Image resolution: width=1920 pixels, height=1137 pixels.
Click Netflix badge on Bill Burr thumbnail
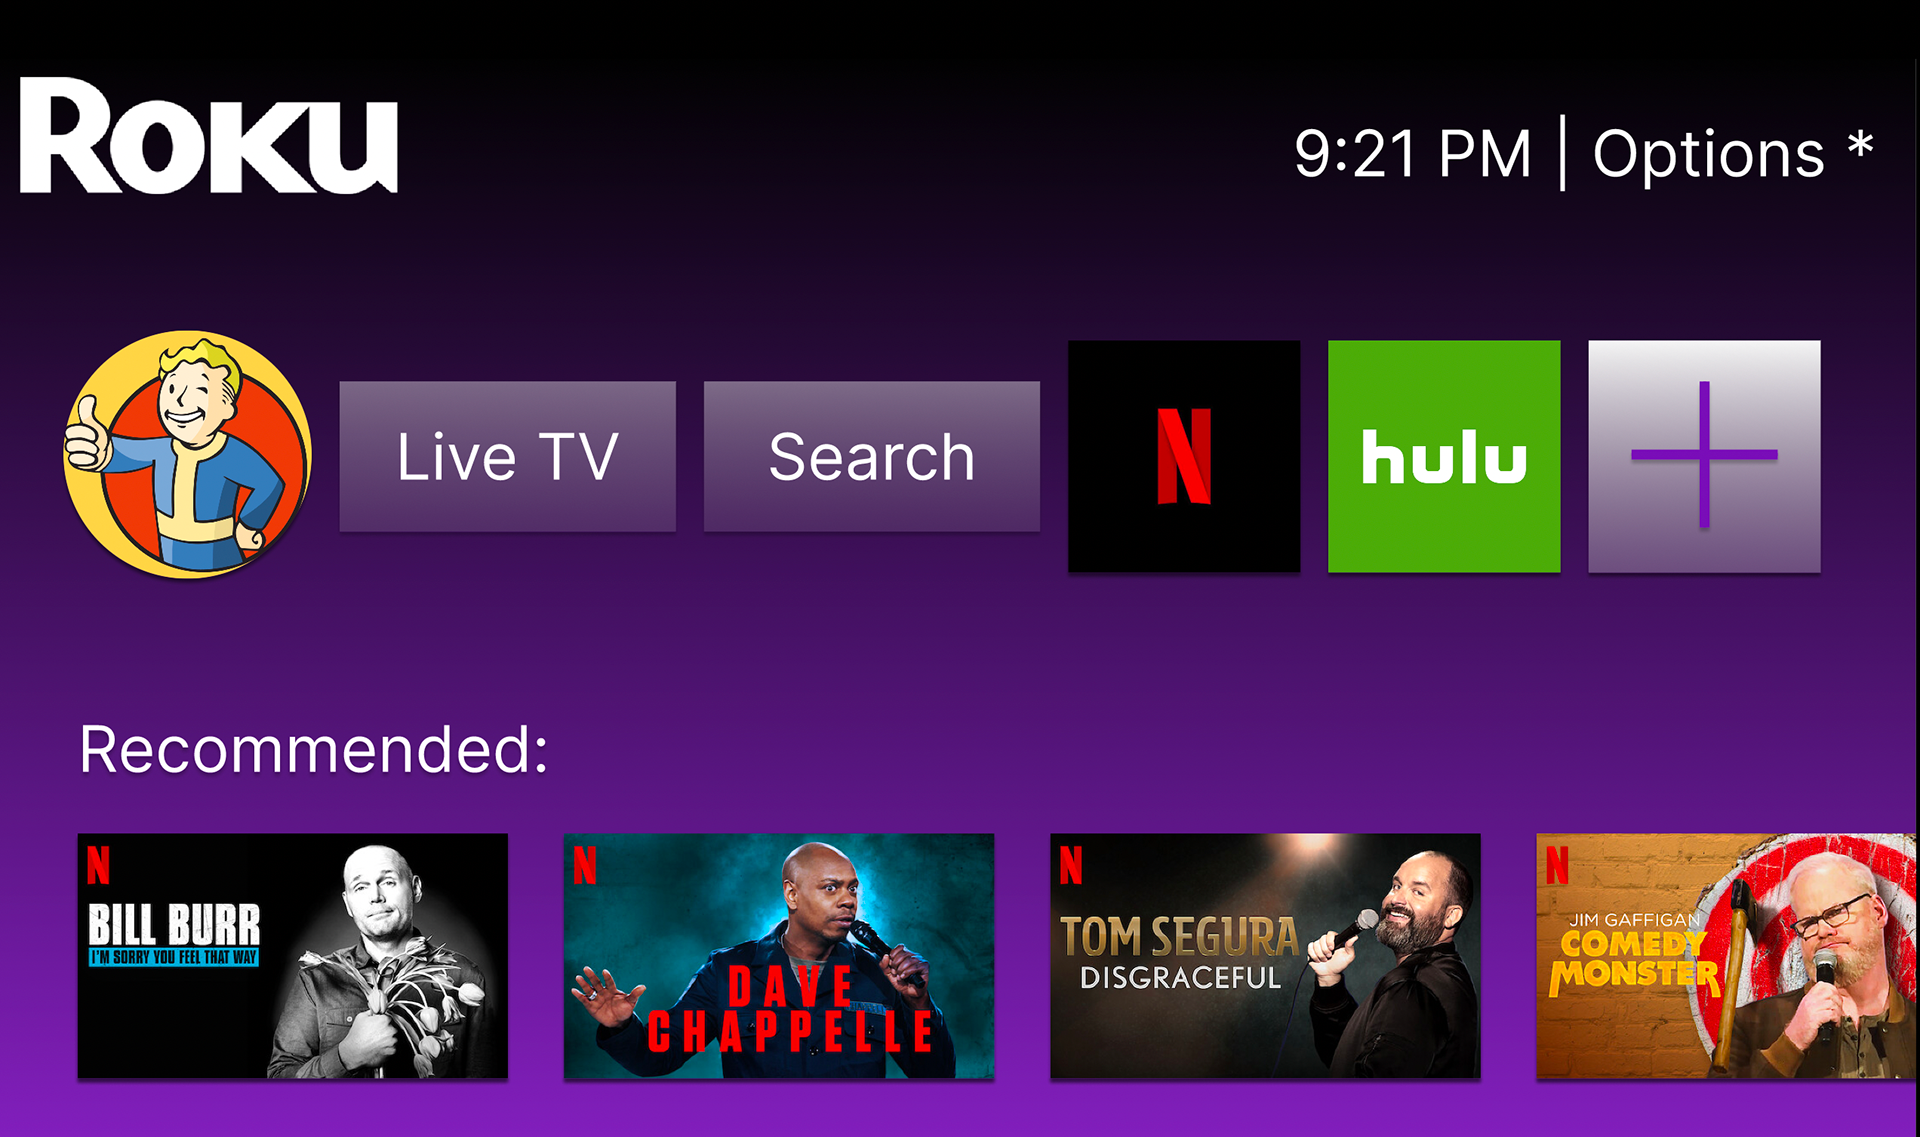[x=98, y=865]
